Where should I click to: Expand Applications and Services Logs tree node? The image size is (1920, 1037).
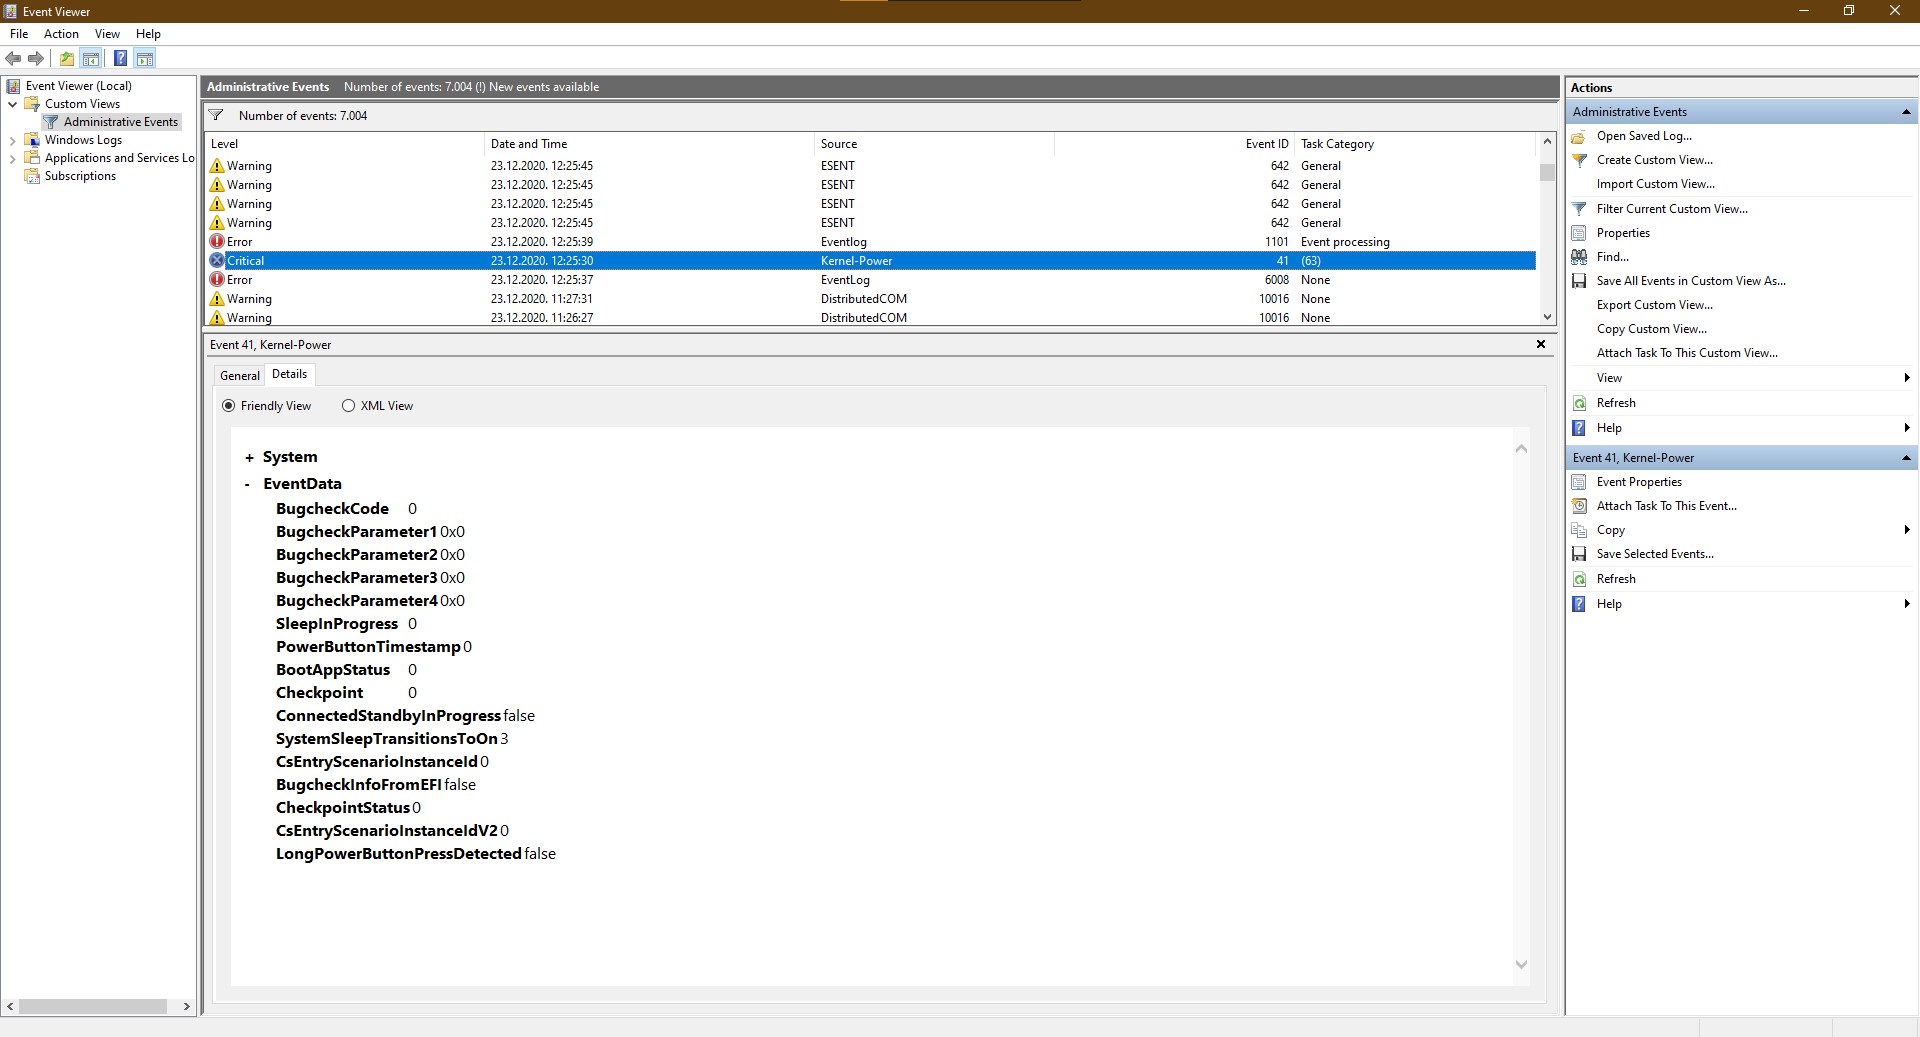[12, 158]
